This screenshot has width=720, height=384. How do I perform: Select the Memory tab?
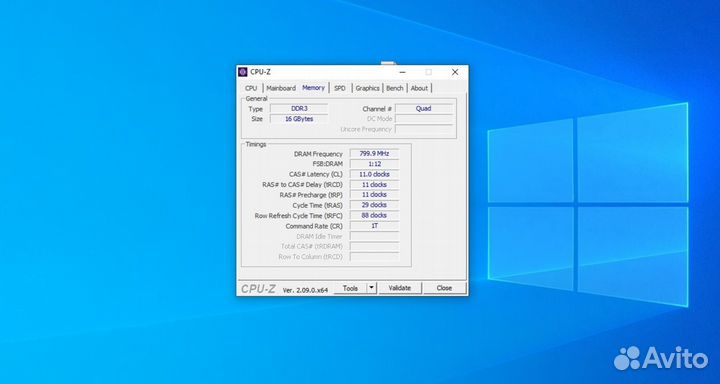(314, 87)
